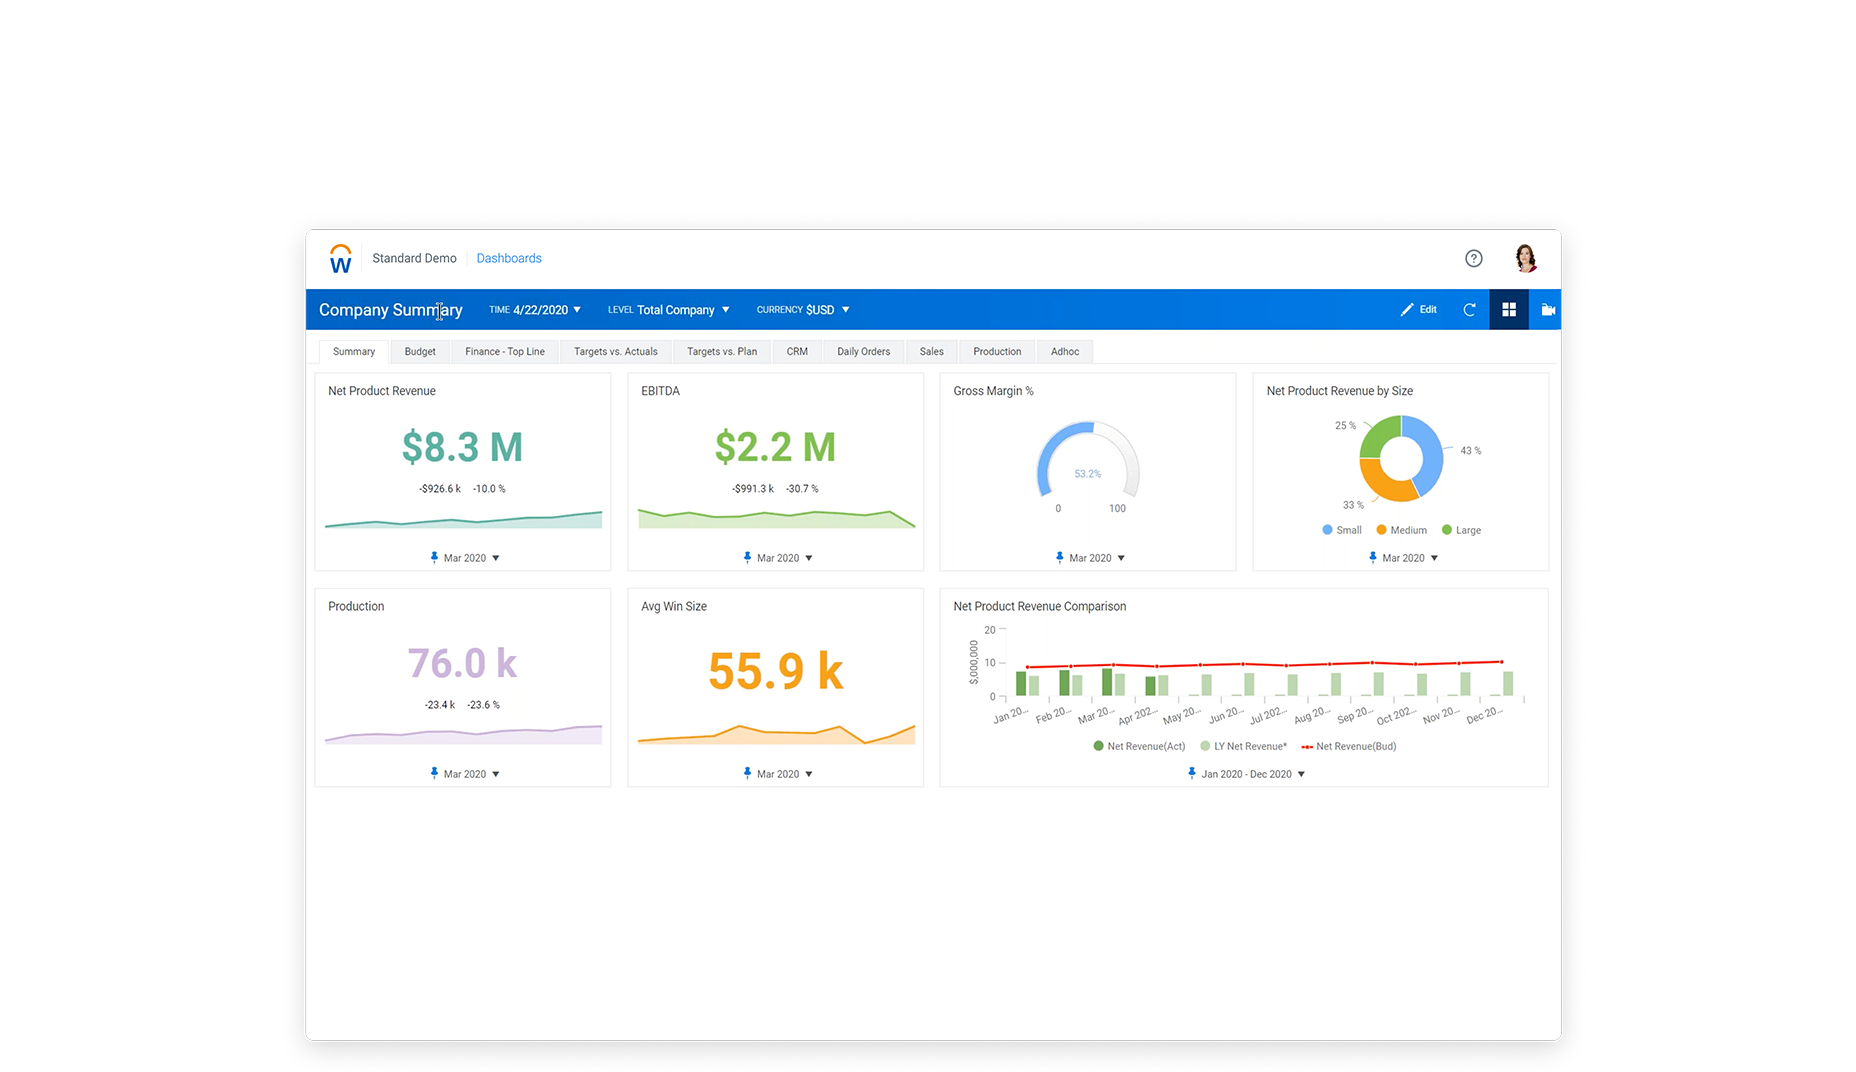Follow the Dashboards breadcrumb link
1856x1072 pixels.
[509, 259]
